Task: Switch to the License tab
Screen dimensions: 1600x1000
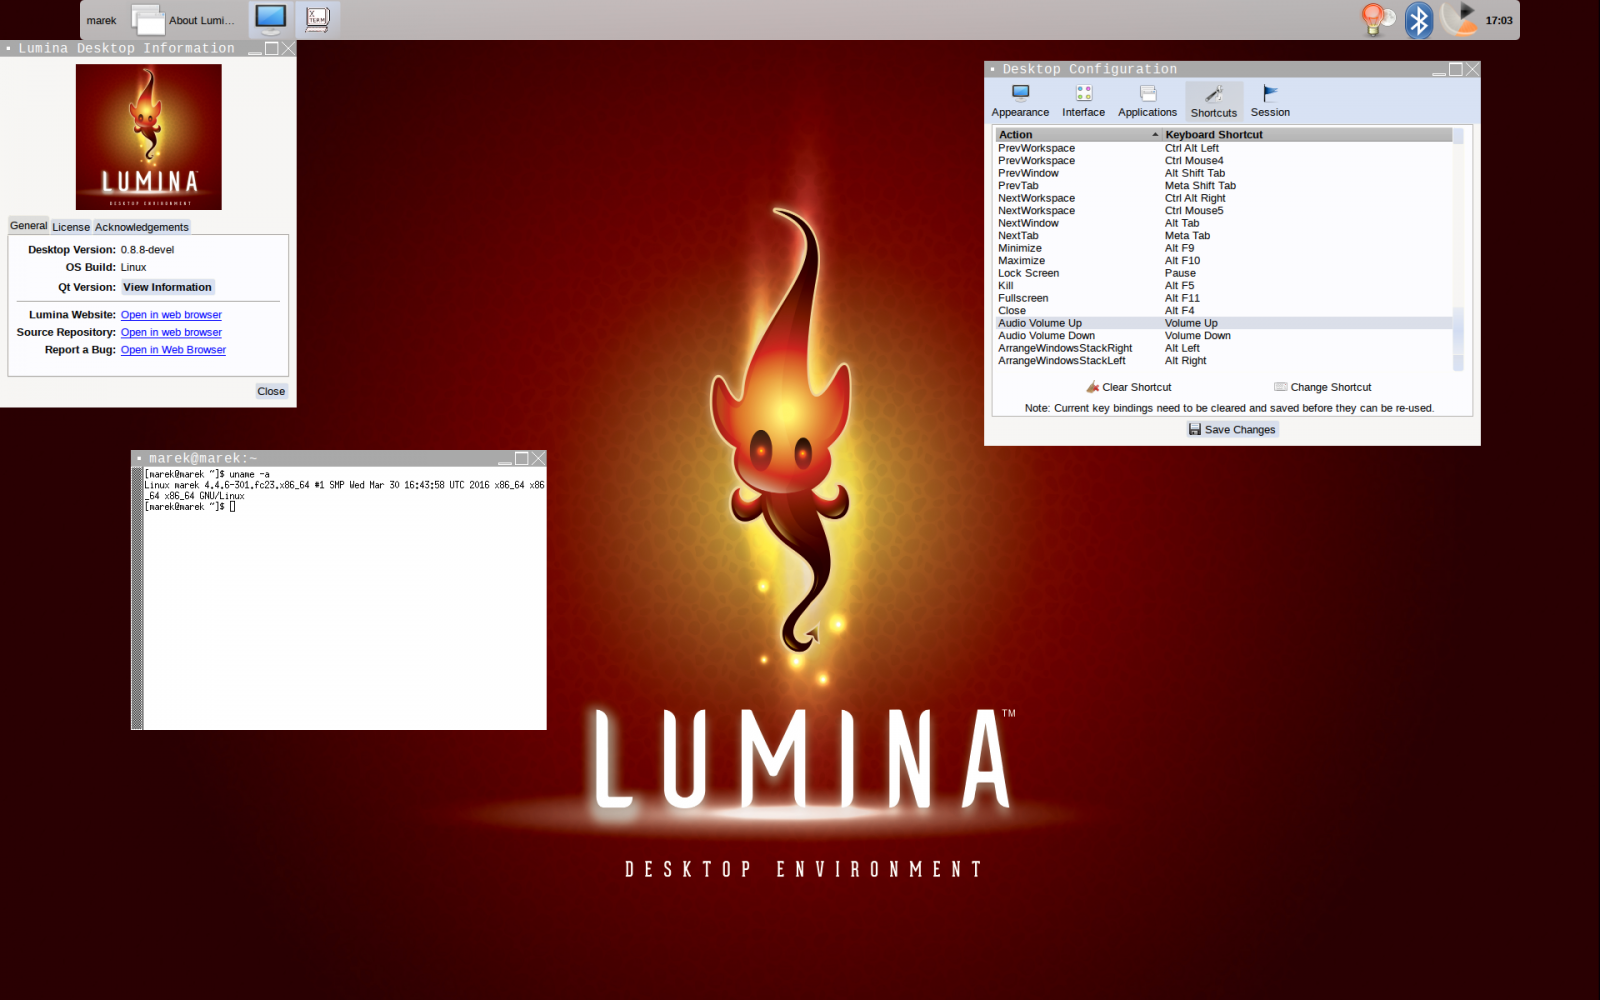Action: (x=71, y=227)
